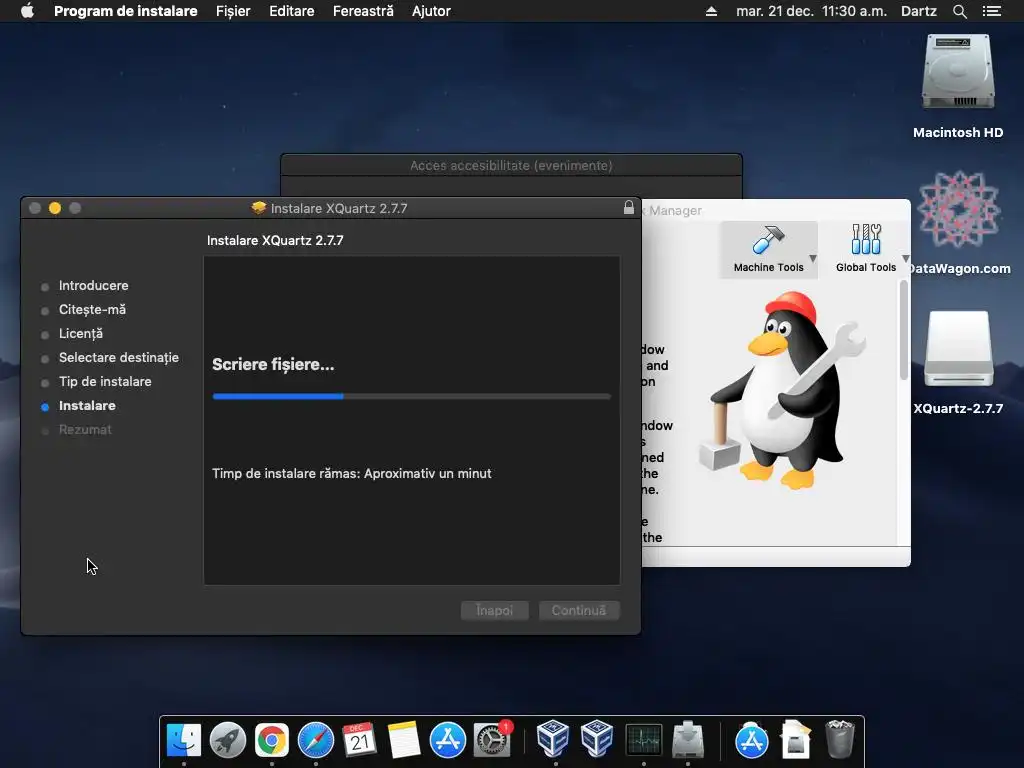This screenshot has width=1024, height=768.
Task: Open the Applications folder in dock
Action: pos(752,740)
